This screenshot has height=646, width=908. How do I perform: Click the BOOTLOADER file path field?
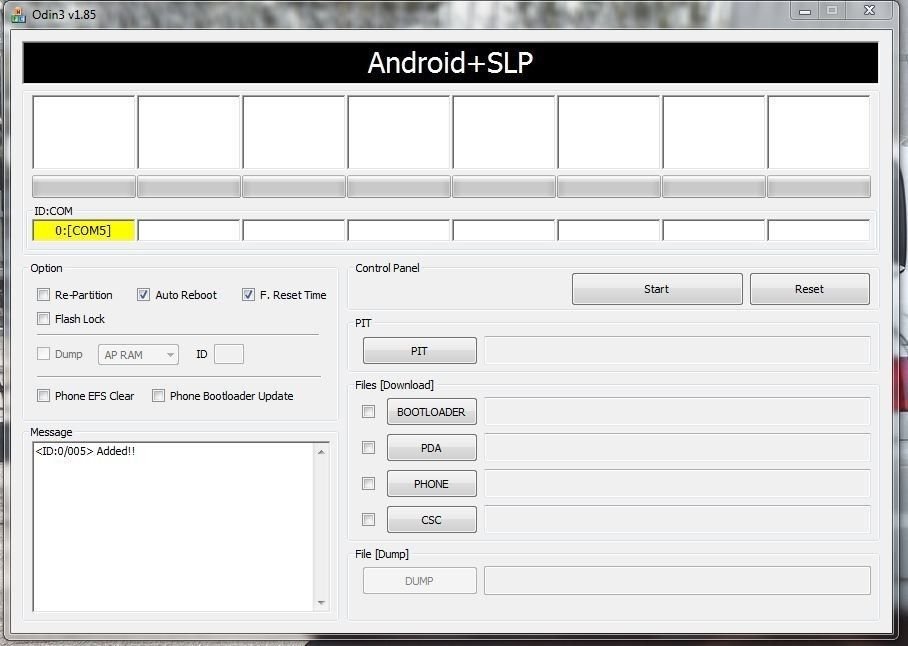coord(678,411)
